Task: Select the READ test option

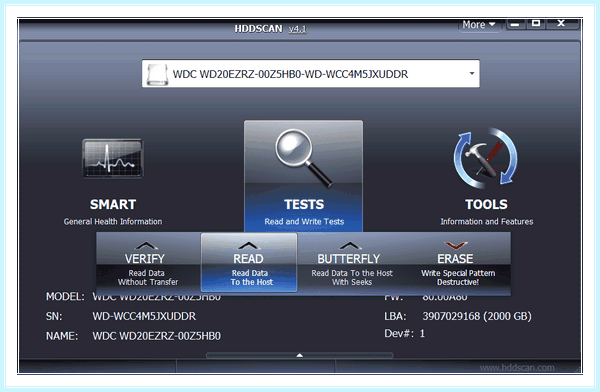Action: coord(249,263)
